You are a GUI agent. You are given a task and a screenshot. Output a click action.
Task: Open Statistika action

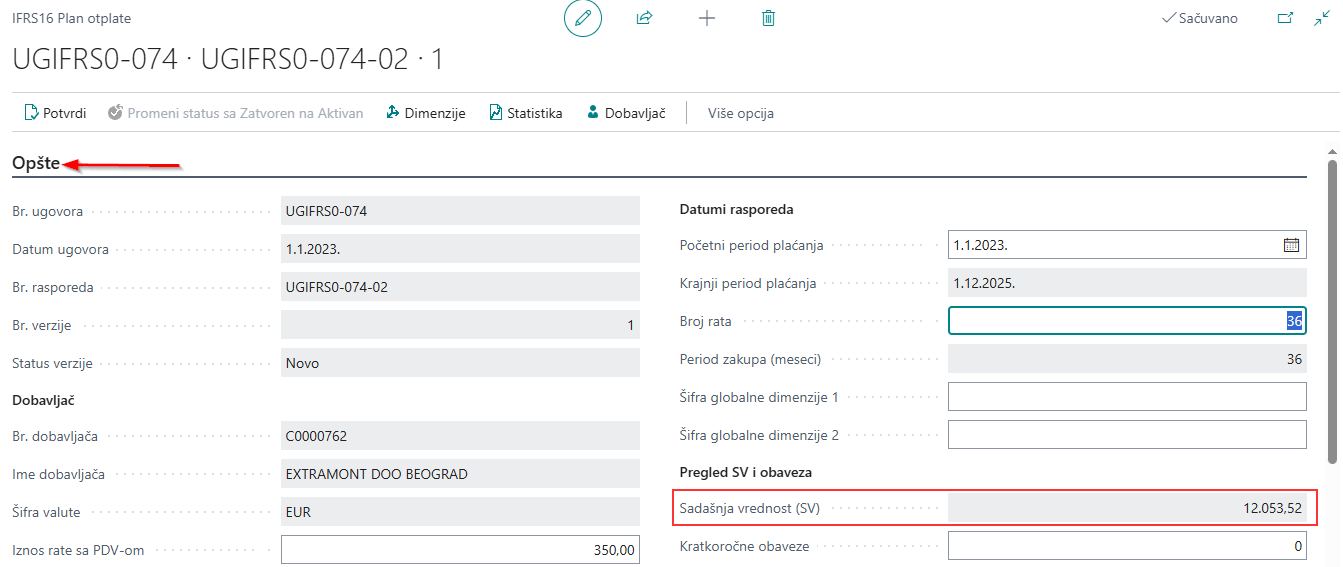(x=525, y=113)
